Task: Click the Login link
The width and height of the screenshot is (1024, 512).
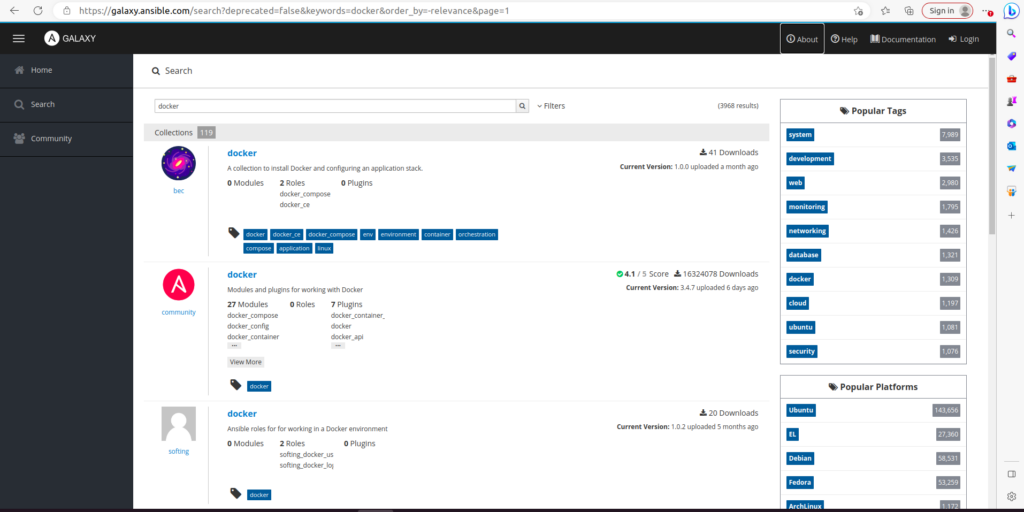Action: click(964, 39)
